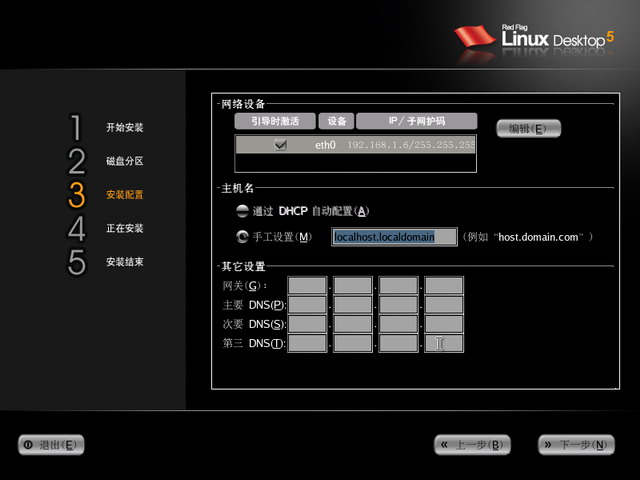Open the 编辑(E) network device editor
Screen dimensions: 640x480
(529, 129)
